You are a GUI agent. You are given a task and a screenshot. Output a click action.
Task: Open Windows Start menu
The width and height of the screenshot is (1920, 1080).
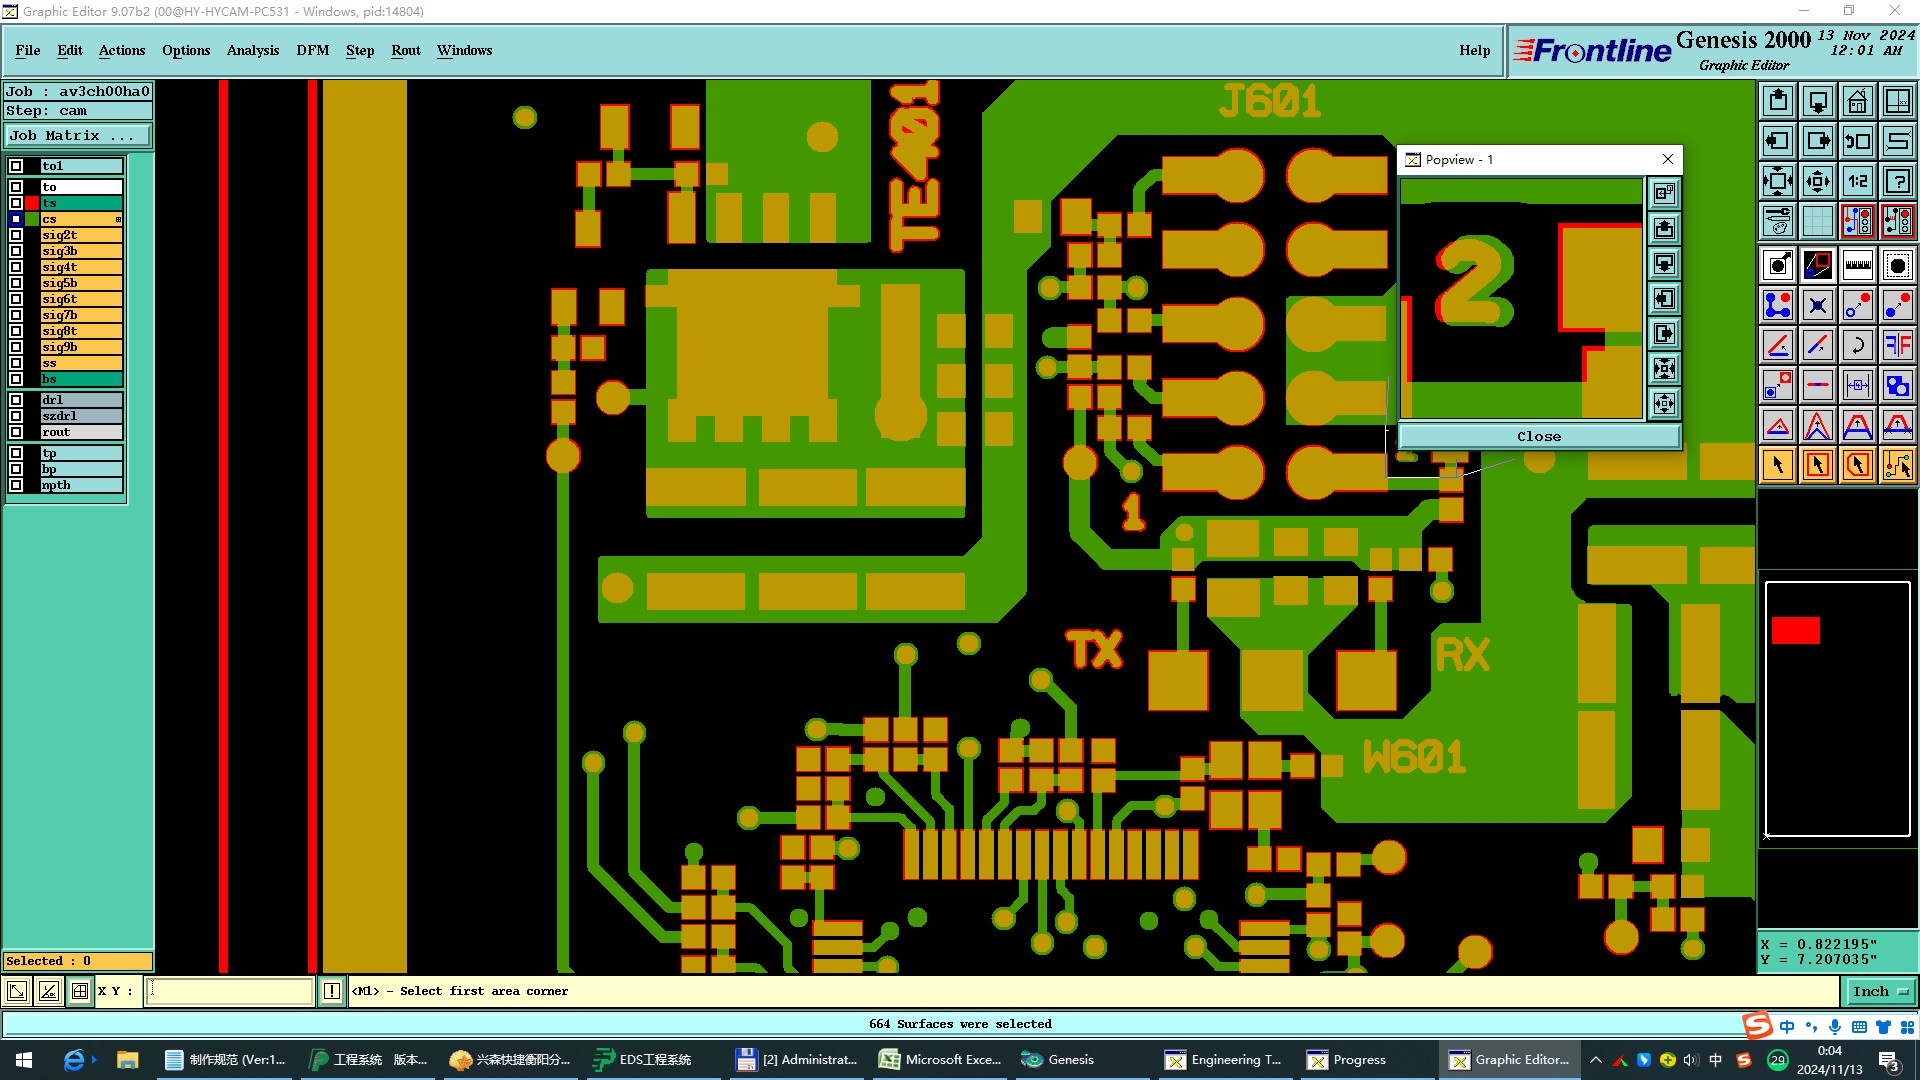[24, 1060]
